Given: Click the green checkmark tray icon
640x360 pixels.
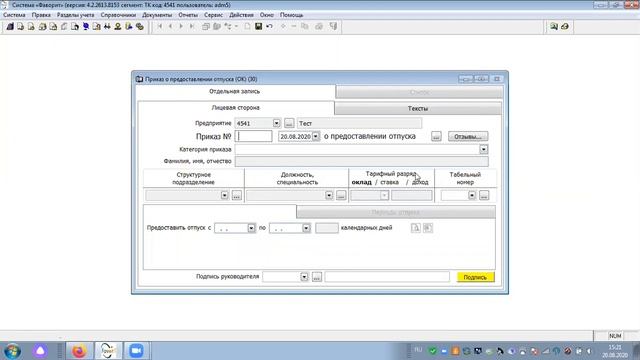Looking at the screenshot, I should pos(433,351).
